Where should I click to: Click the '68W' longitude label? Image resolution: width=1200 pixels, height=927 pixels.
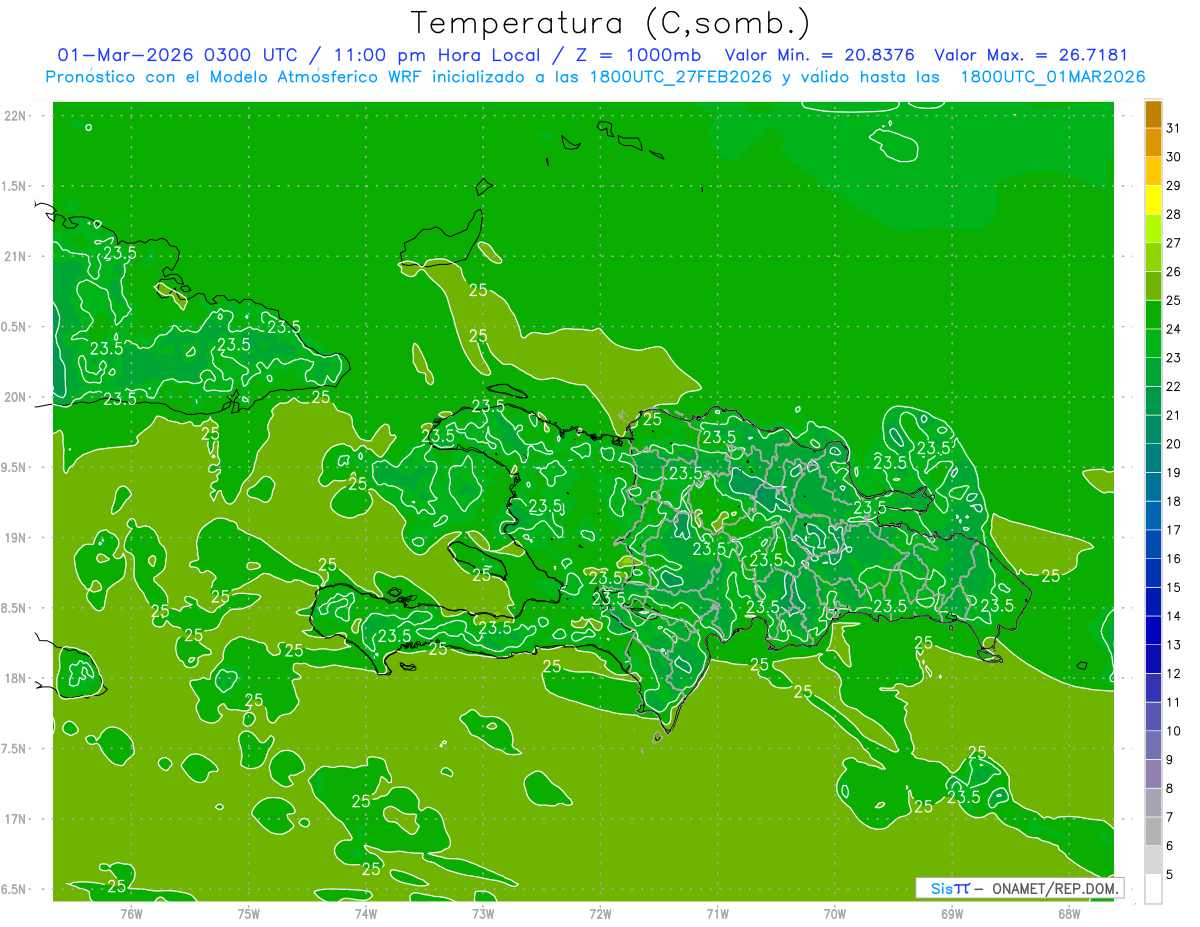(1068, 913)
